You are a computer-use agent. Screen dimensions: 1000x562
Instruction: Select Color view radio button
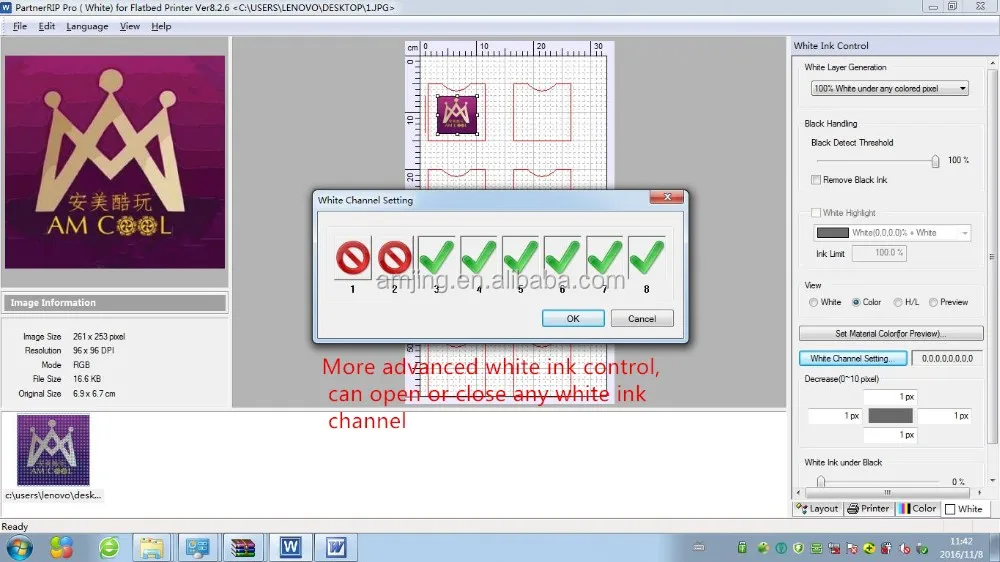click(856, 302)
